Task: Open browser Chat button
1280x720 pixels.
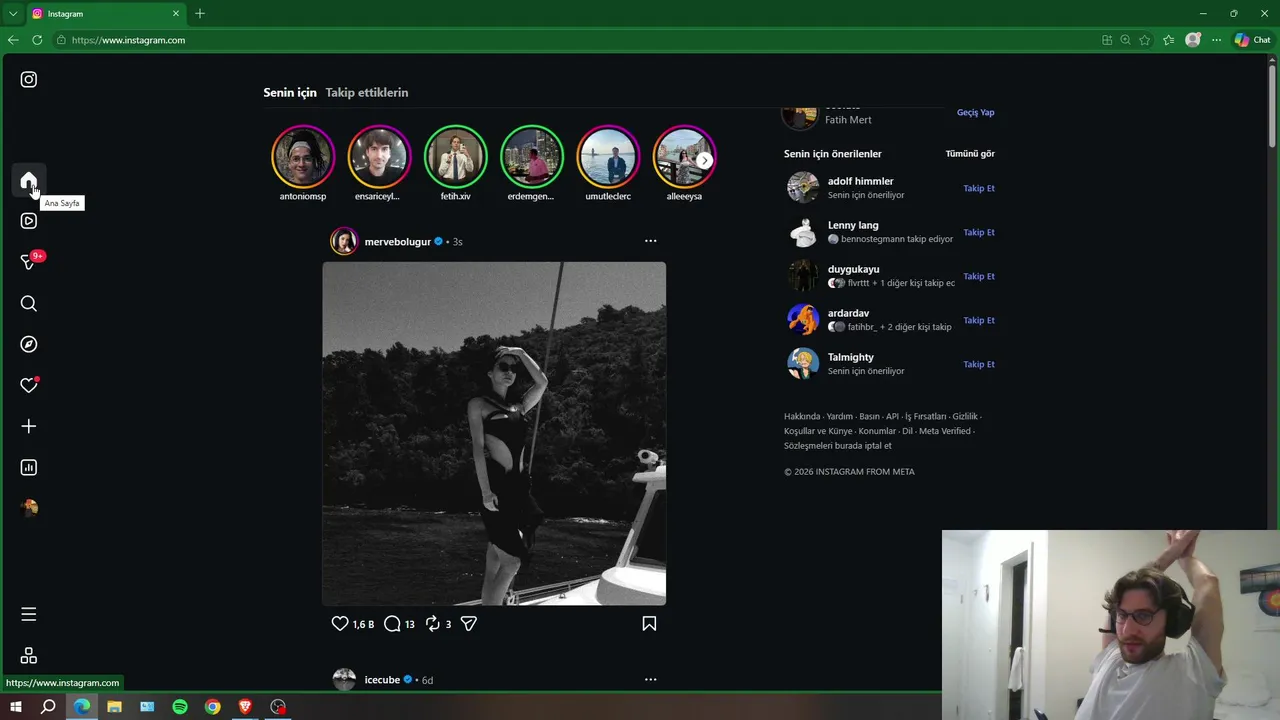Action: click(1252, 40)
